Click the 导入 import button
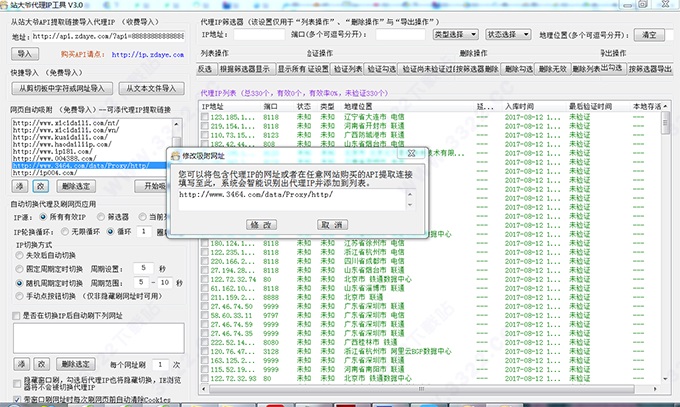680x407 pixels. click(x=25, y=53)
